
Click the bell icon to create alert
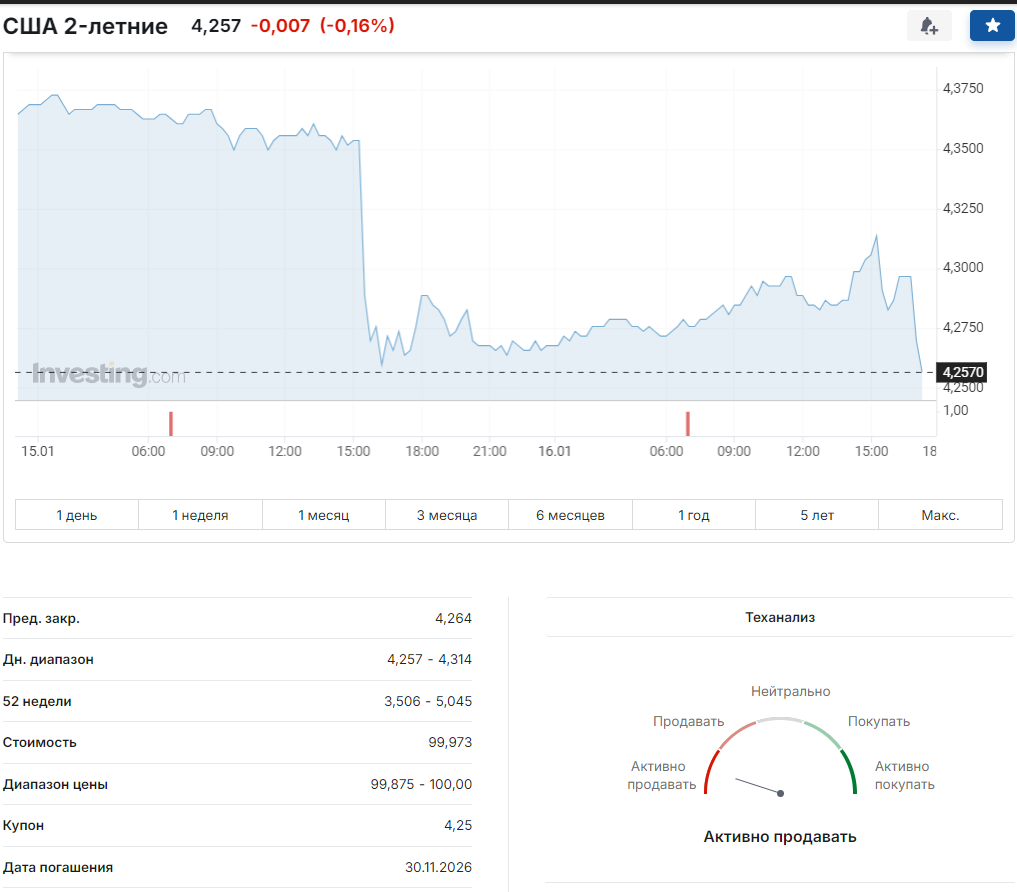pyautogui.click(x=929, y=26)
